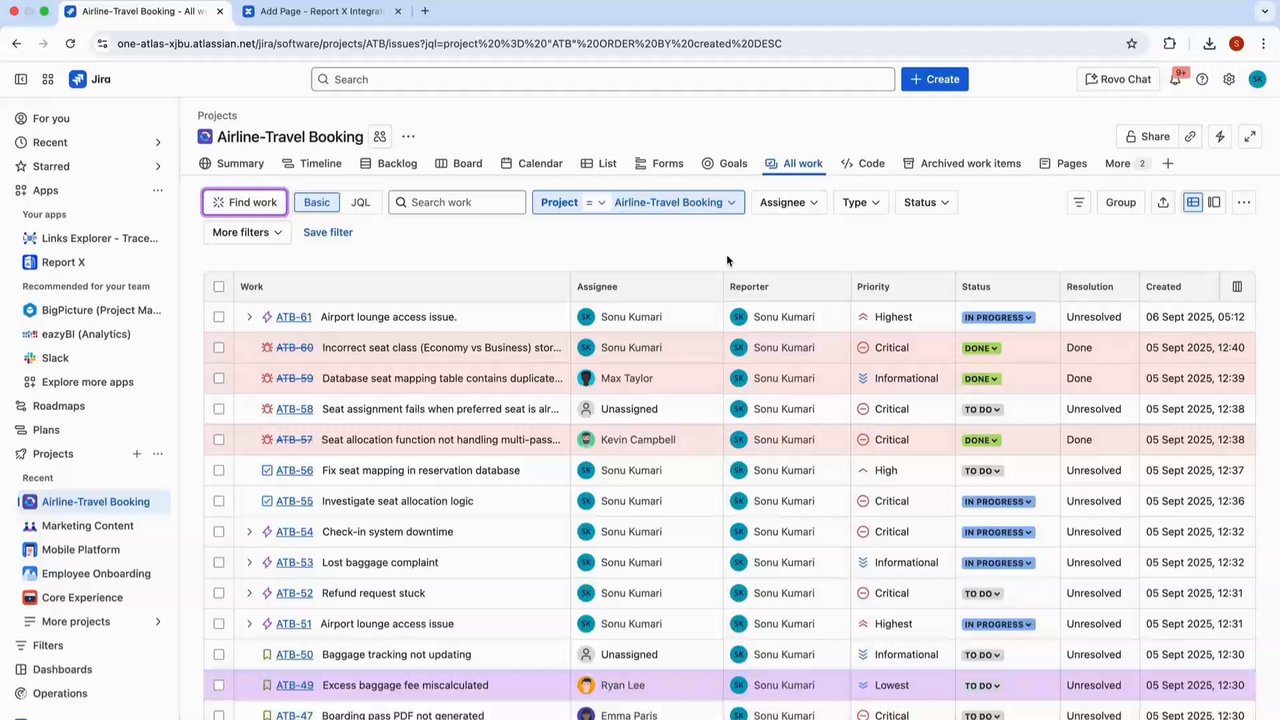The width and height of the screenshot is (1280, 720).
Task: Open the Board tab
Action: 458,163
